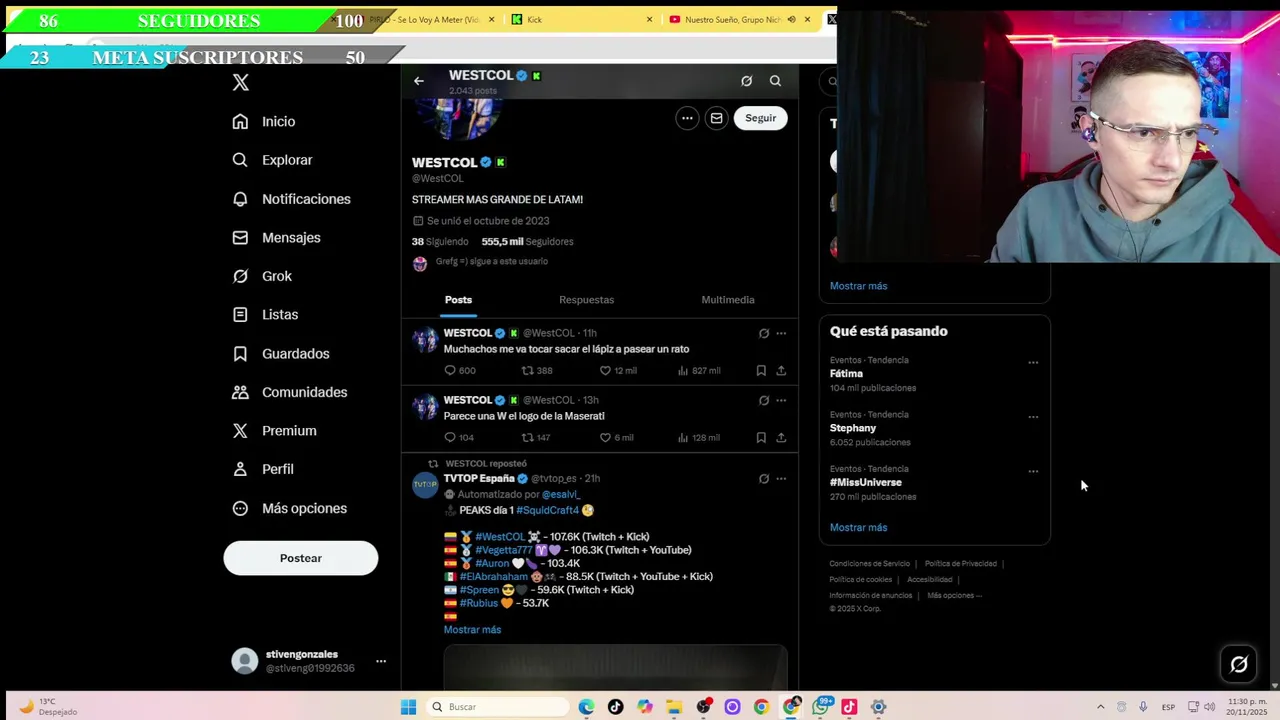Screen dimensions: 1280x720
Task: Open the stivengonzales account avatar
Action: point(245,661)
